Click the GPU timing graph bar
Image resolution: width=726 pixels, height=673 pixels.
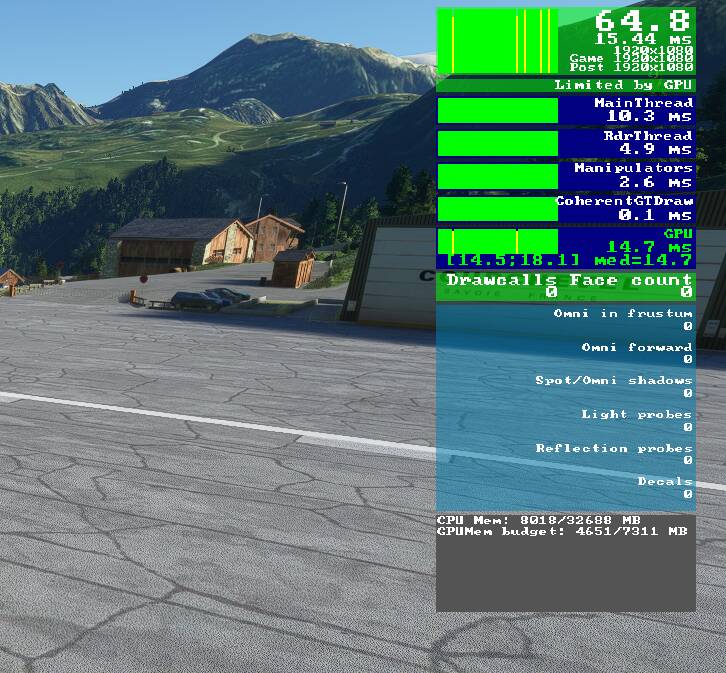[x=498, y=241]
